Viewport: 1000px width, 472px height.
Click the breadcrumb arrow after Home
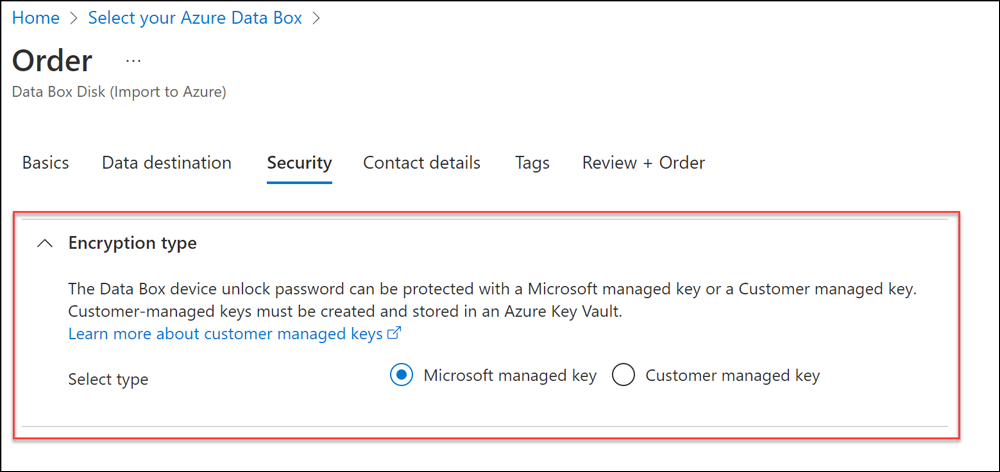coord(74,19)
